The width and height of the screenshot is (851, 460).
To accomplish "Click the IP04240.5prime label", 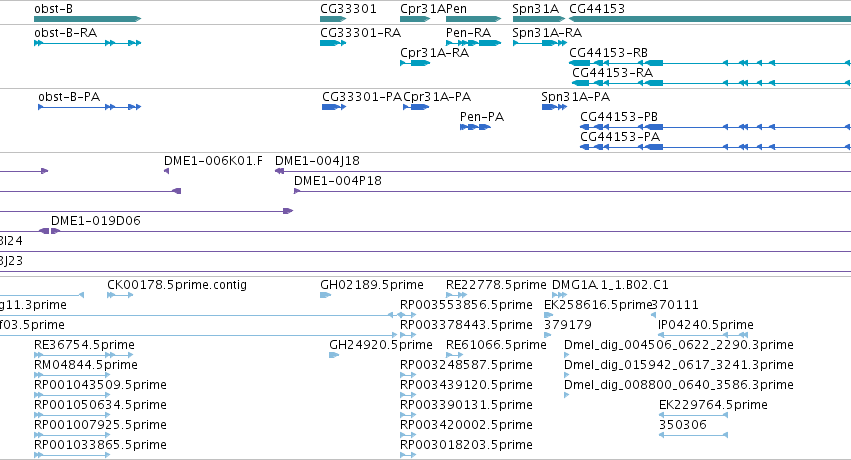I will click(x=706, y=325).
